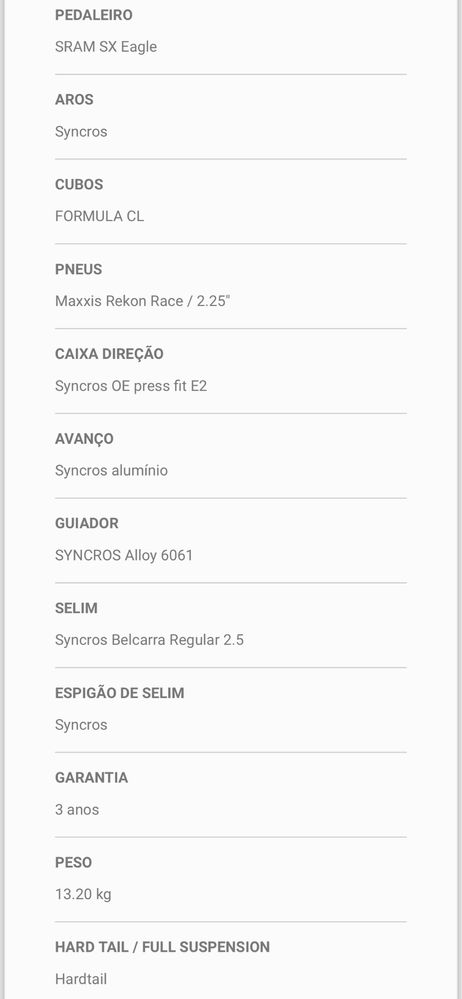462x999 pixels.
Task: Select HARD TAIL / FULL SUSPENSION heading
Action: coord(162,947)
